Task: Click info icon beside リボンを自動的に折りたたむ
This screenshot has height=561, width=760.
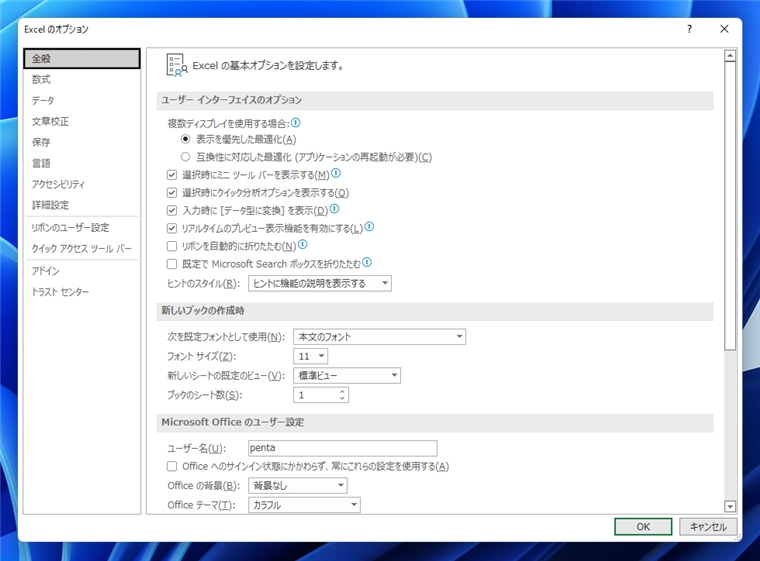Action: [302, 244]
